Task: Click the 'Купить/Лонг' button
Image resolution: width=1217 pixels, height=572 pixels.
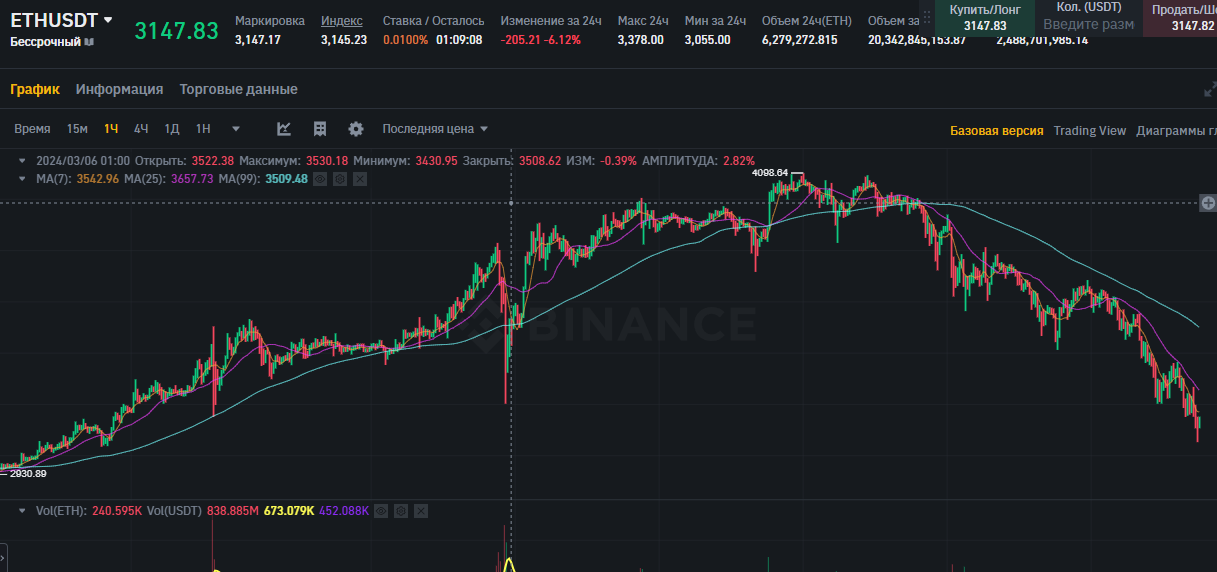Action: pyautogui.click(x=985, y=17)
